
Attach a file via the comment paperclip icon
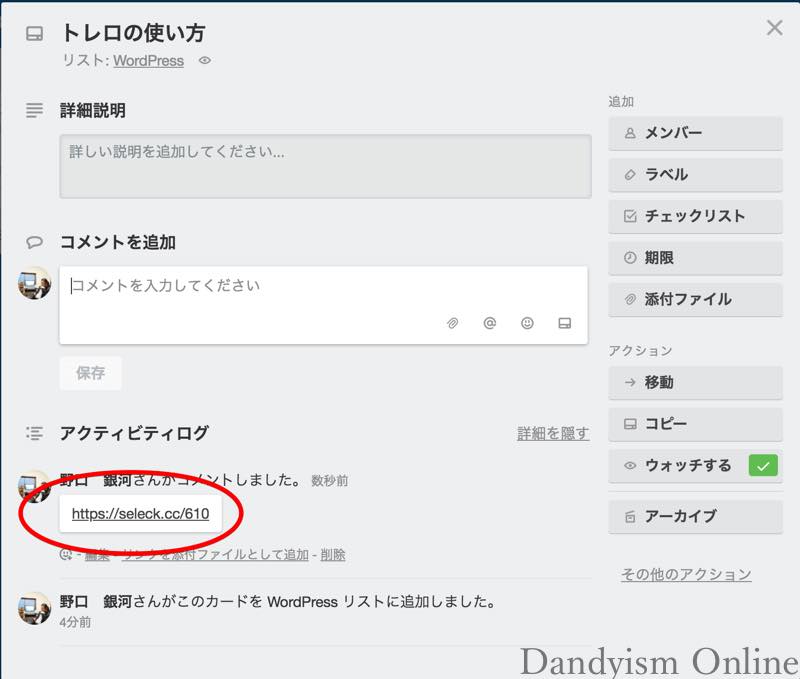pyautogui.click(x=452, y=323)
